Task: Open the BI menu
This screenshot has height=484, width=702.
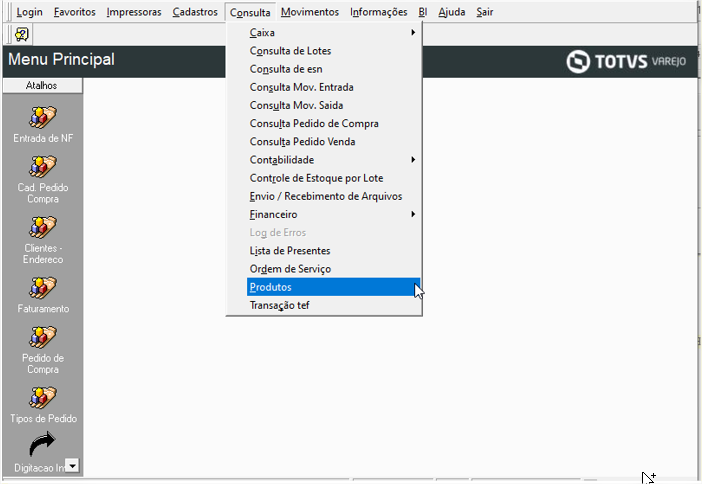Action: (x=423, y=12)
